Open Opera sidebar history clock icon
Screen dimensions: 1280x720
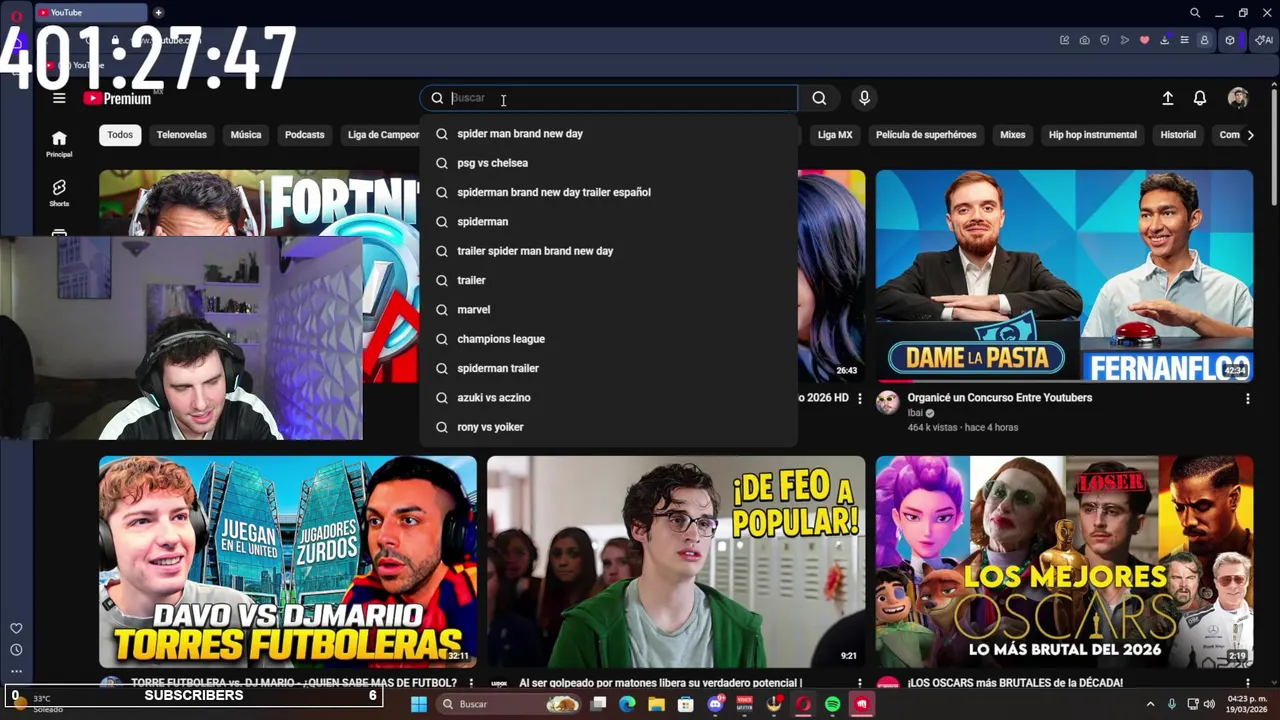pyautogui.click(x=16, y=650)
